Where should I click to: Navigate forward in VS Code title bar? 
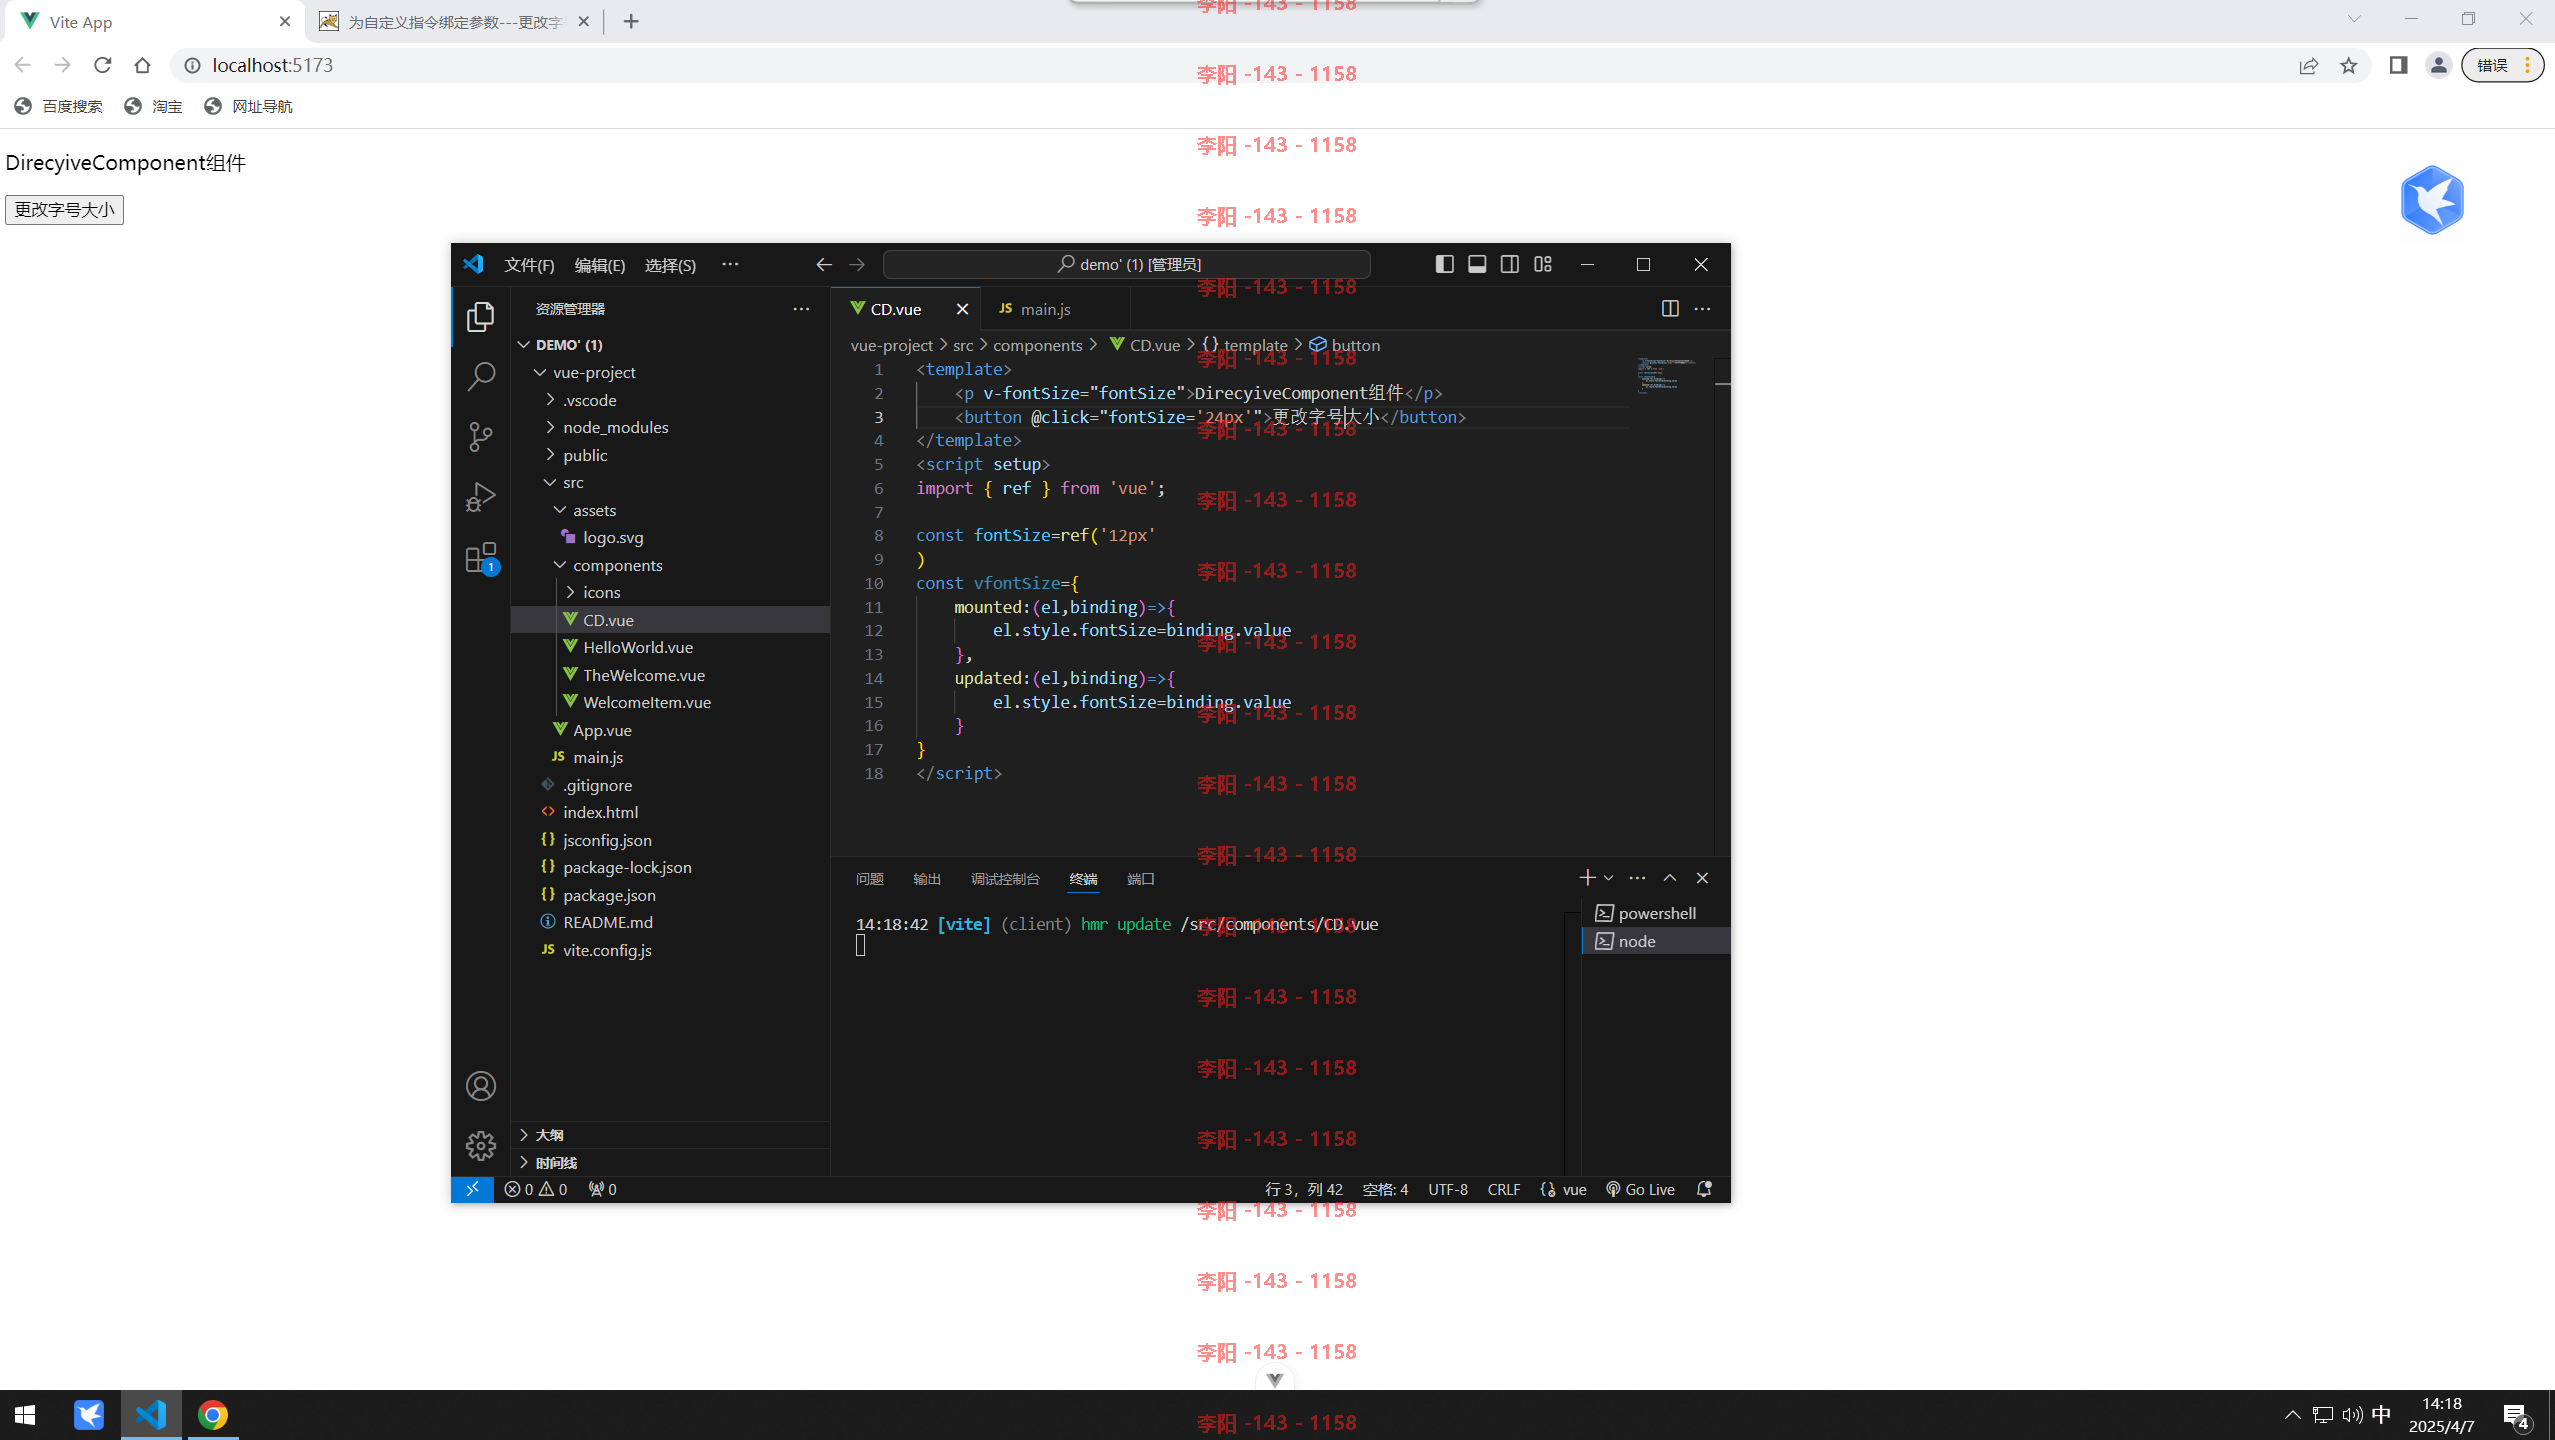[857, 265]
